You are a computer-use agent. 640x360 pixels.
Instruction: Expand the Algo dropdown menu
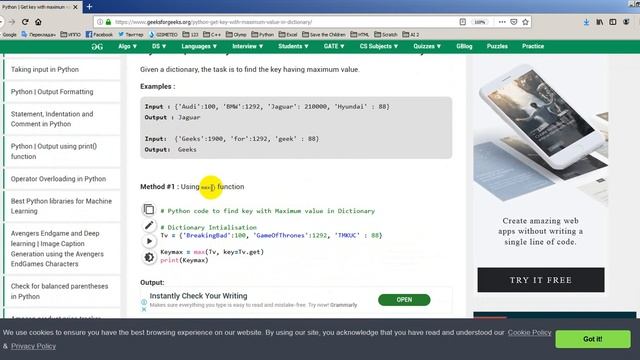(x=127, y=47)
